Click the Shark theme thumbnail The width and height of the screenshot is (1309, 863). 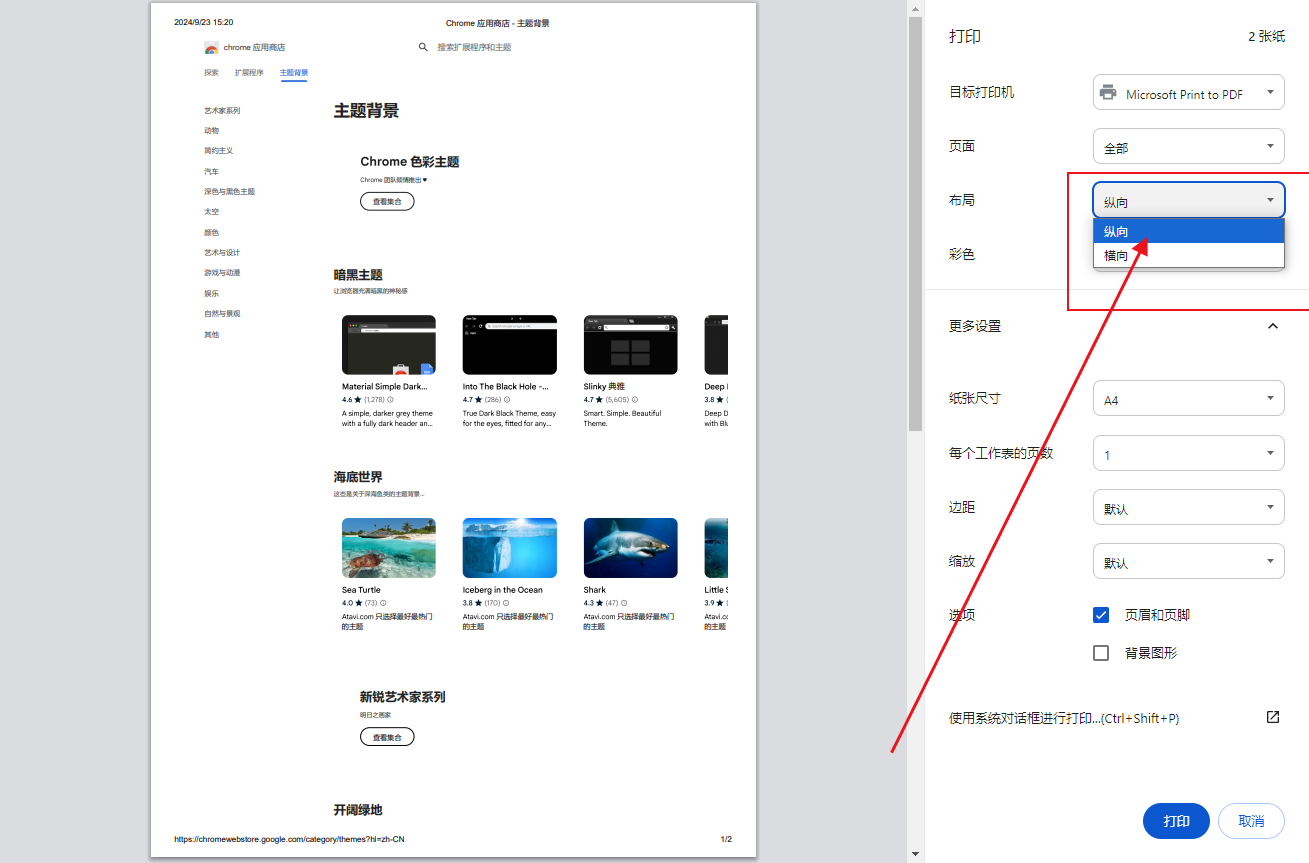click(x=631, y=548)
